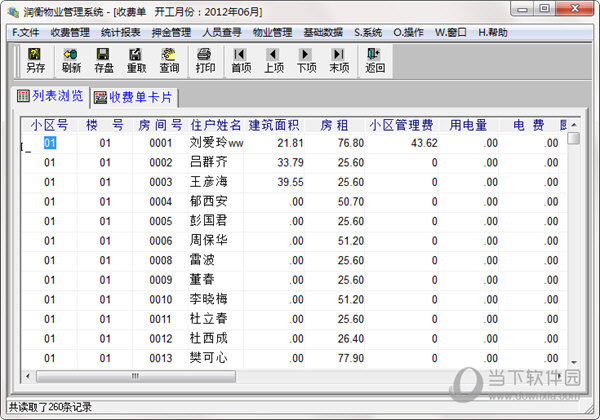Open the 收费管理 menu
Image resolution: width=600 pixels, height=420 pixels.
pyautogui.click(x=70, y=33)
